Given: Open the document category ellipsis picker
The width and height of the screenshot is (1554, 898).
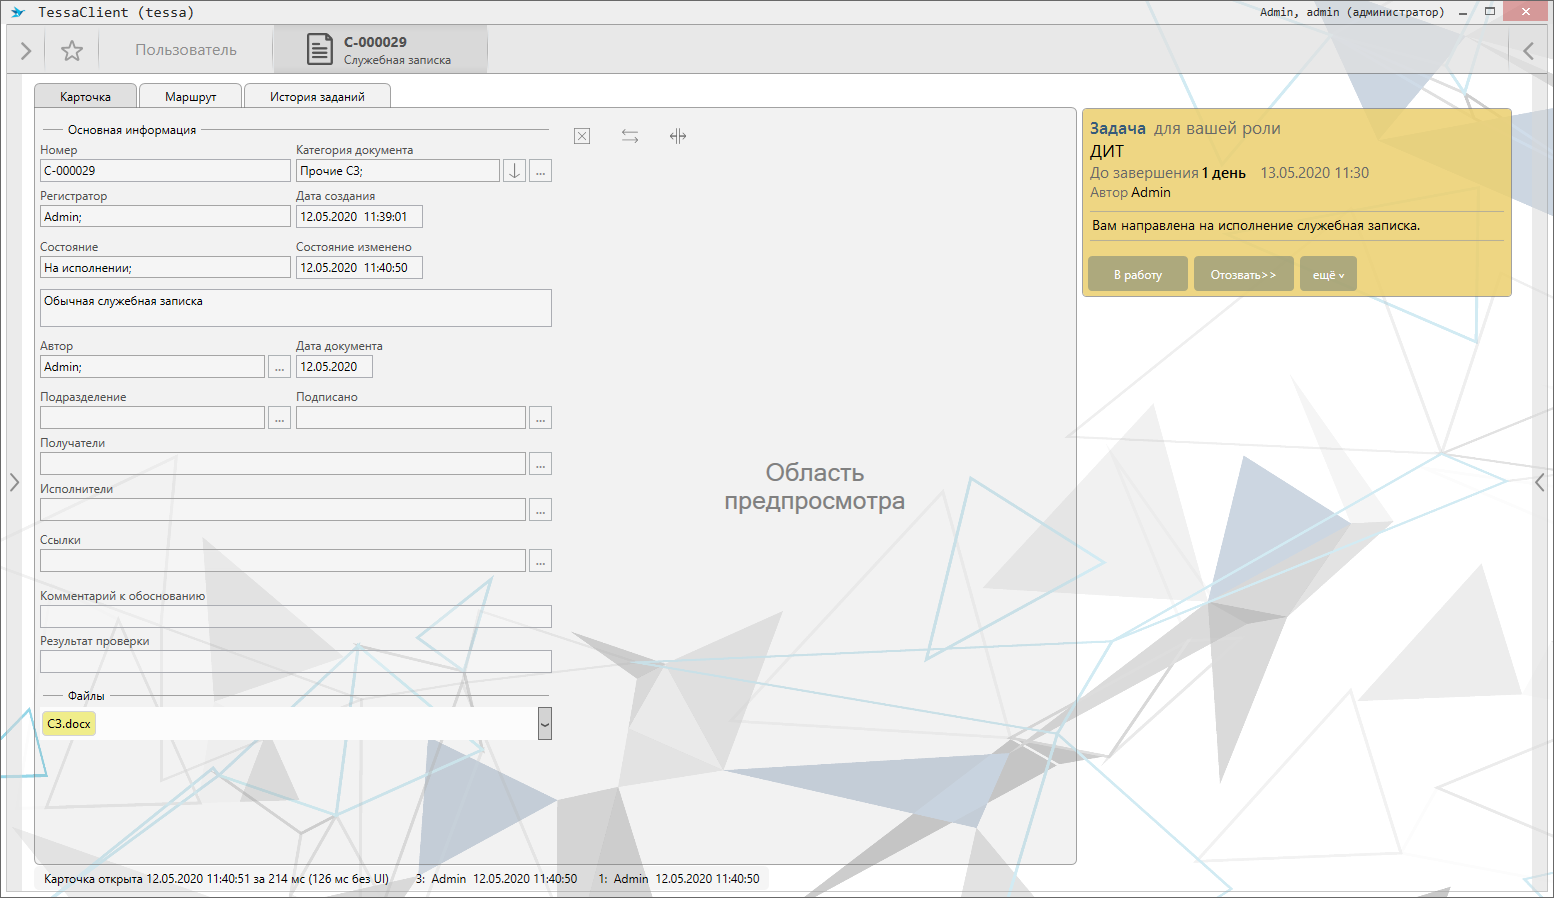Looking at the screenshot, I should (x=540, y=171).
